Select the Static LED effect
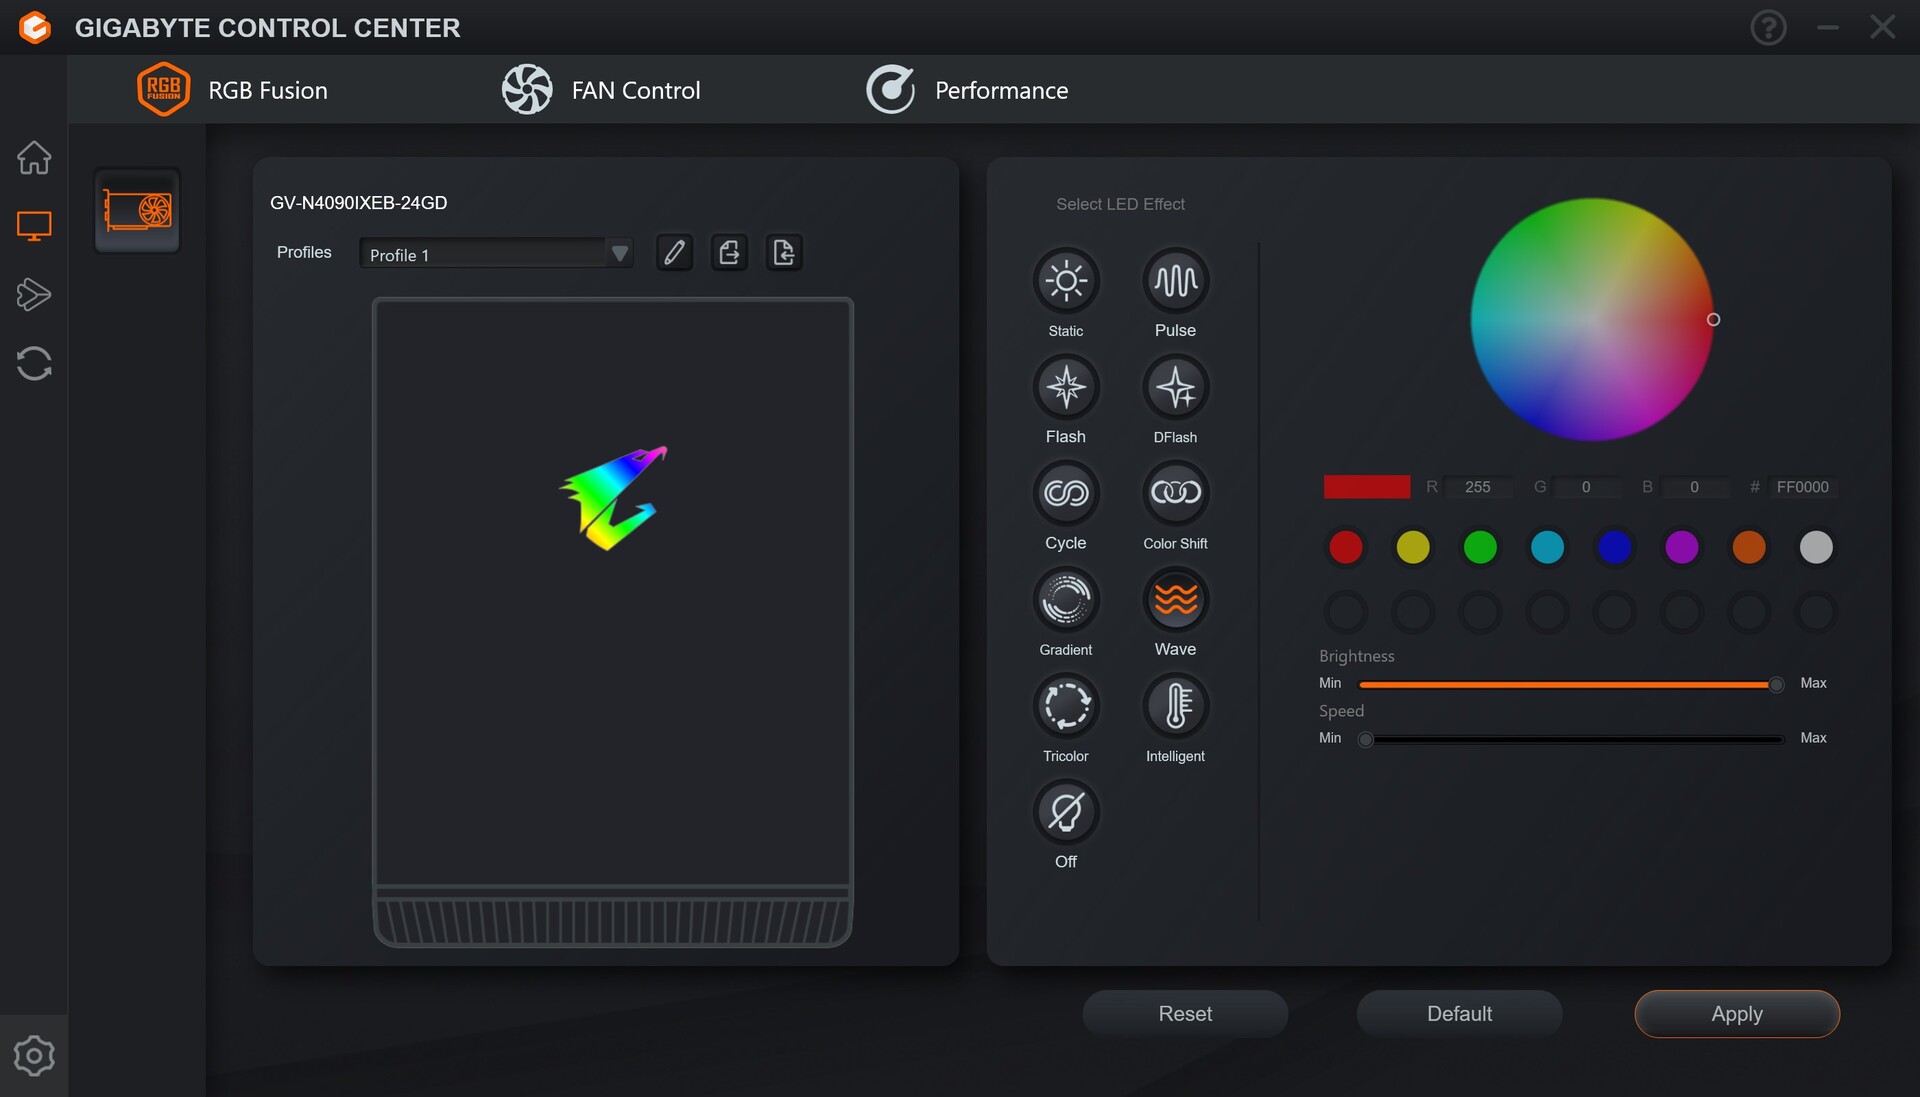1920x1097 pixels. click(x=1066, y=281)
